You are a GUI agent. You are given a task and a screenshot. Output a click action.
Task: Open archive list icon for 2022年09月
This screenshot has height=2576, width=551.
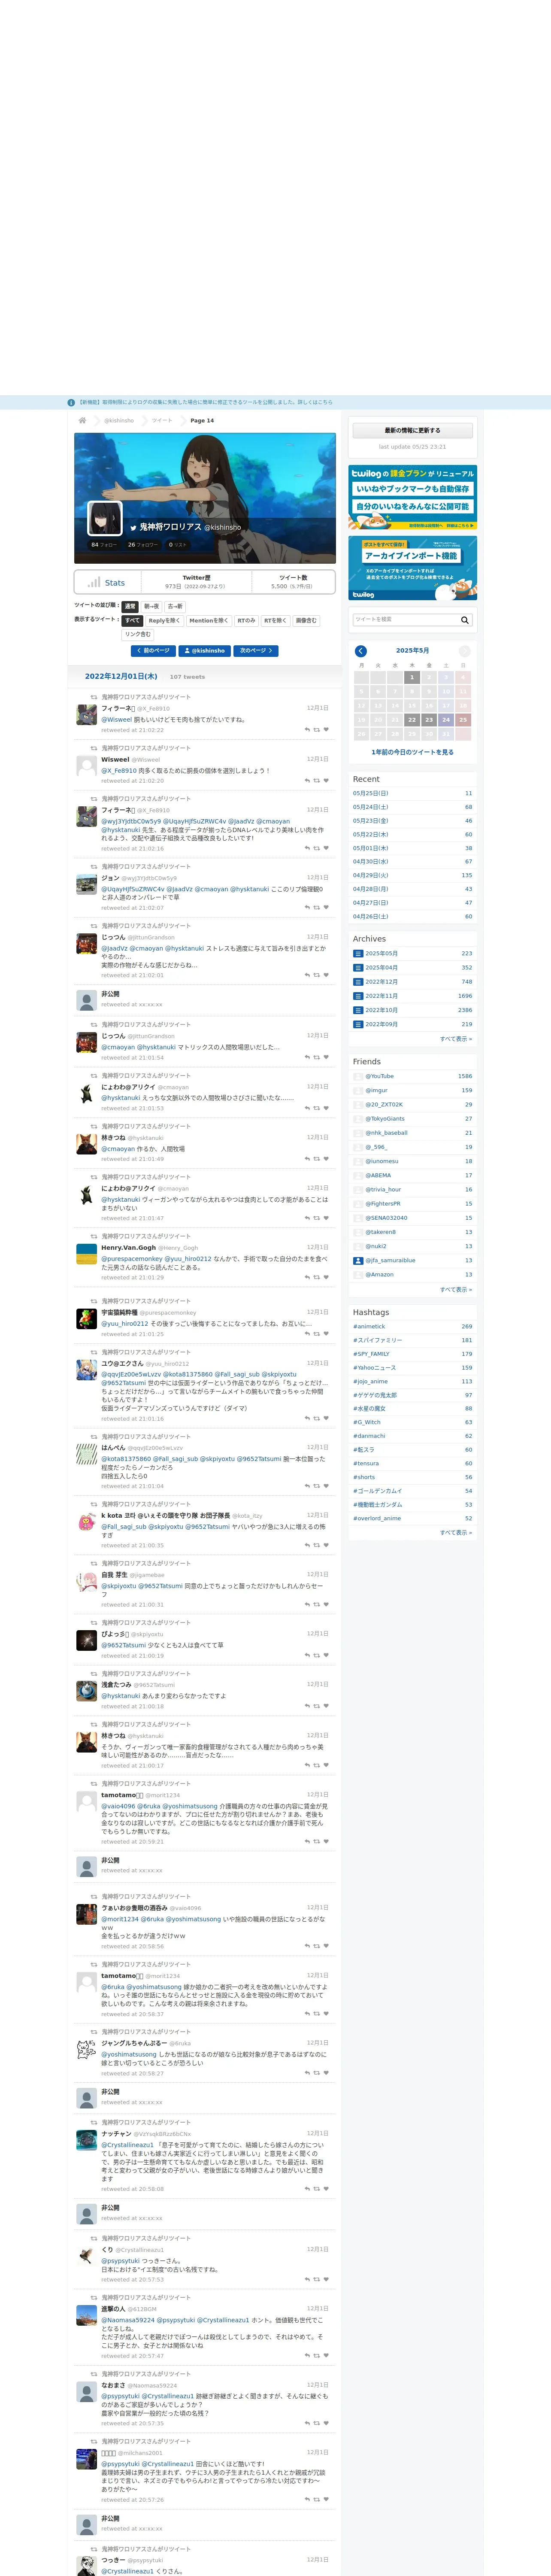[358, 1024]
